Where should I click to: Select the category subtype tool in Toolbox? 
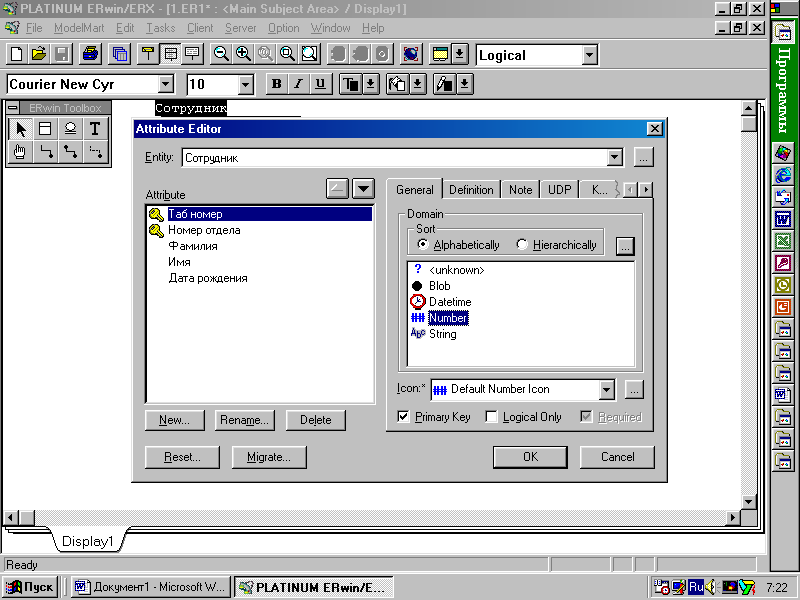[70, 129]
